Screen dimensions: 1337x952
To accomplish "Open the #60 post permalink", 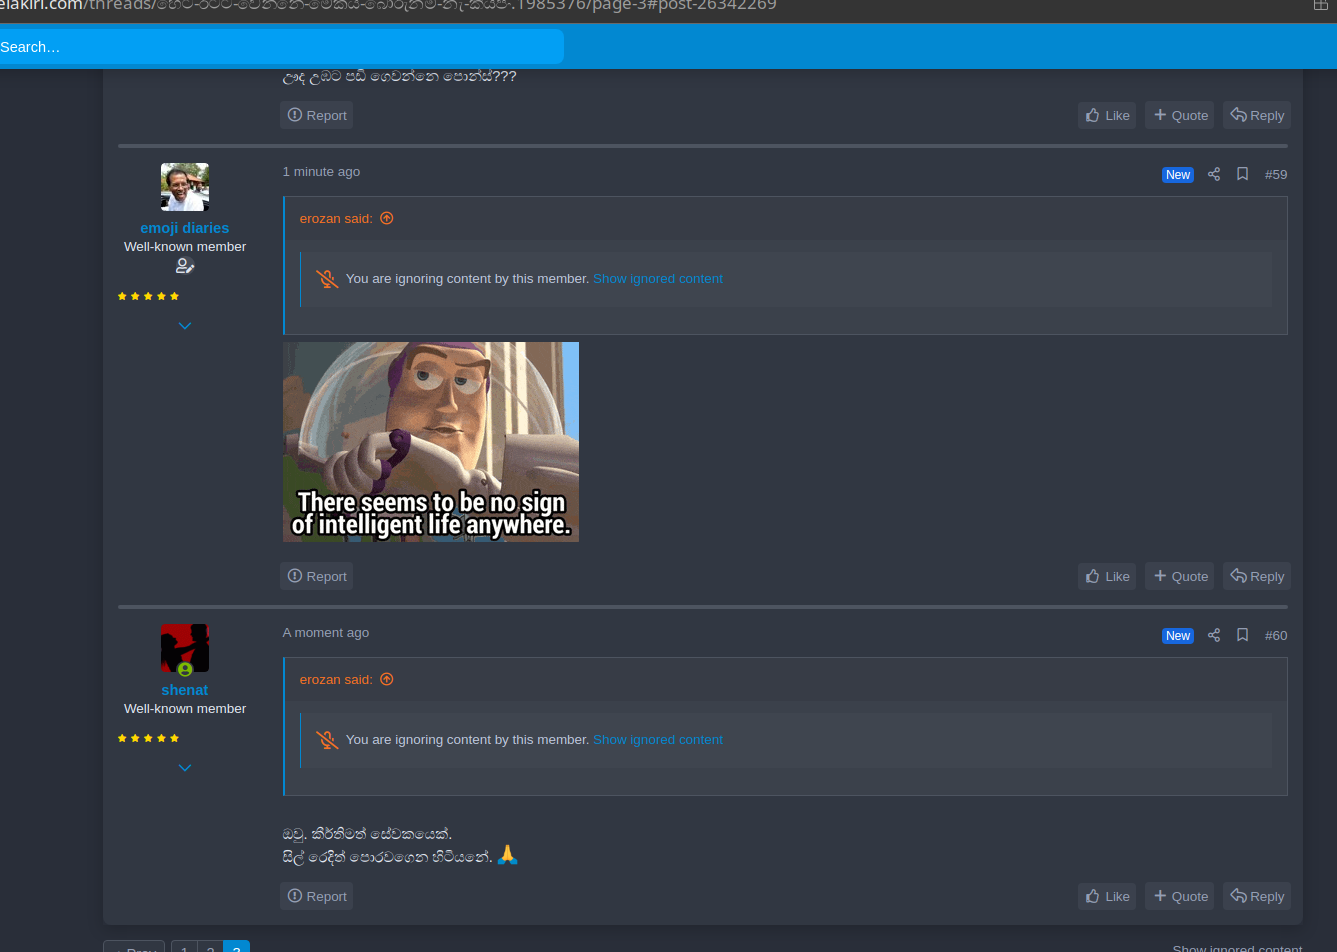I will (x=1276, y=635).
